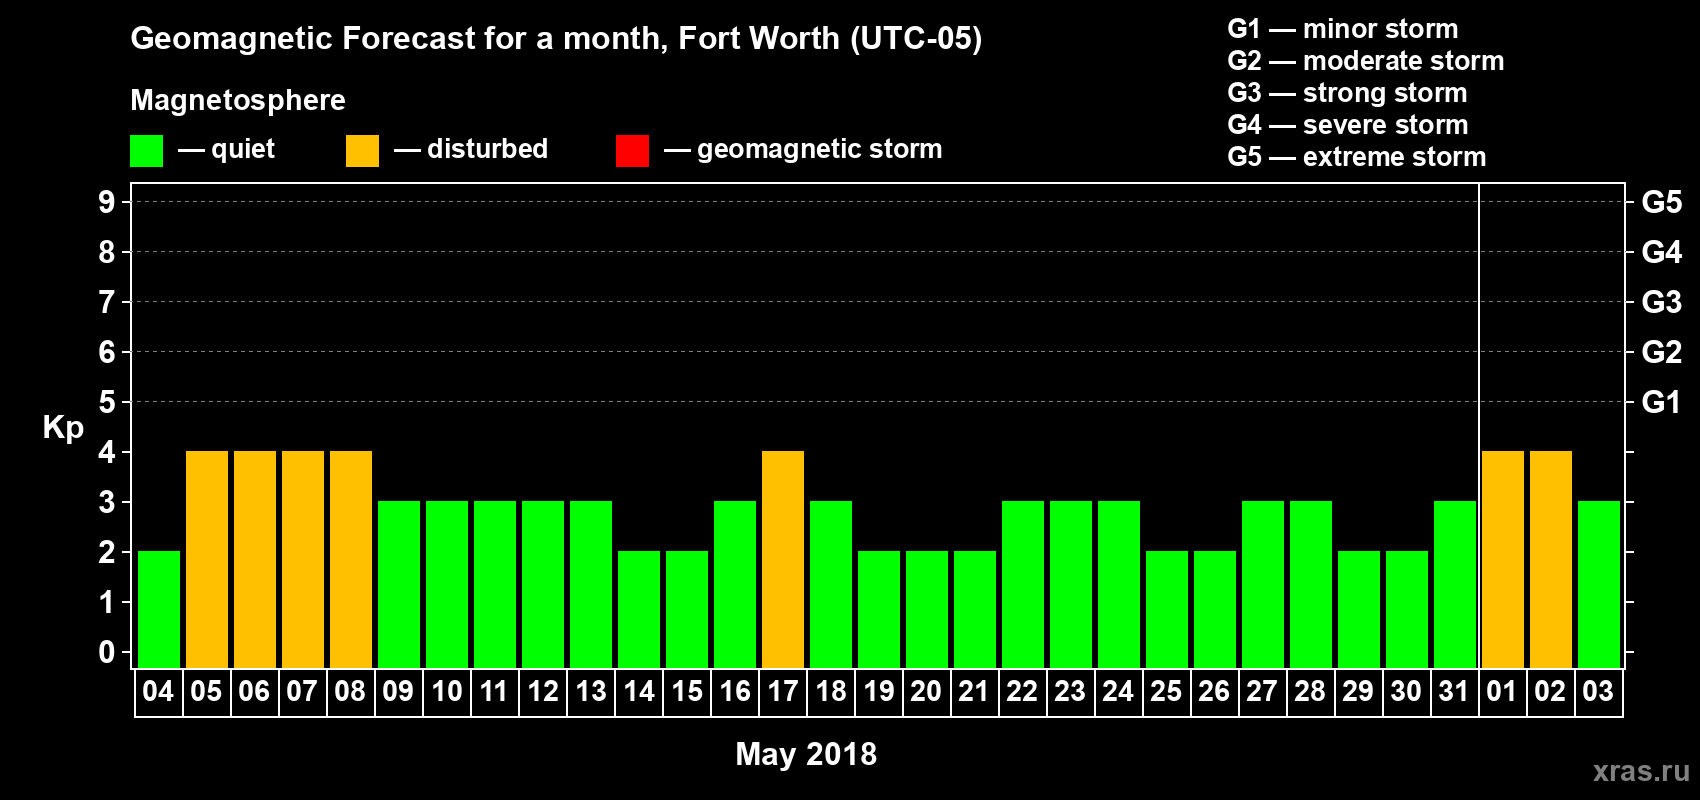Click the date label '15' on the axis

(686, 691)
